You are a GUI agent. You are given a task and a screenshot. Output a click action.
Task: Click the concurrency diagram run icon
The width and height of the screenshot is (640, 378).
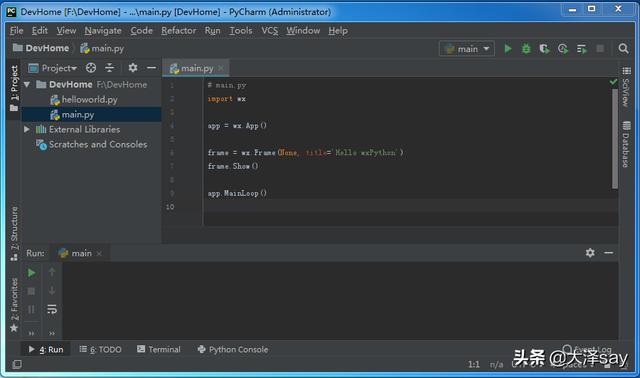coord(582,49)
